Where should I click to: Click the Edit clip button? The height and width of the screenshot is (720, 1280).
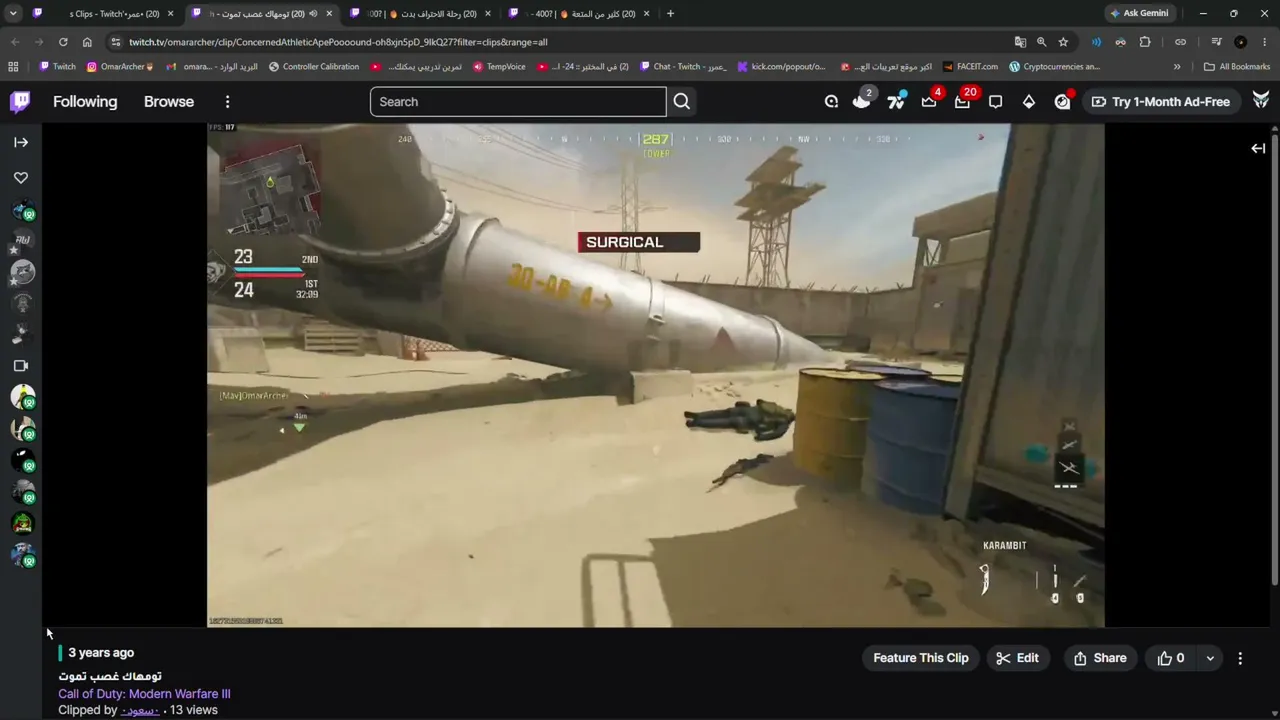click(1018, 658)
